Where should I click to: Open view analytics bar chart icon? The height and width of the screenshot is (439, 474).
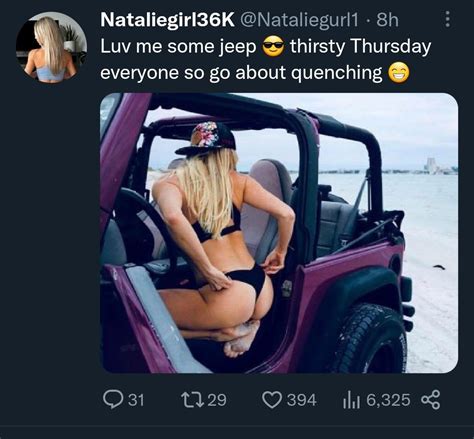coord(351,400)
